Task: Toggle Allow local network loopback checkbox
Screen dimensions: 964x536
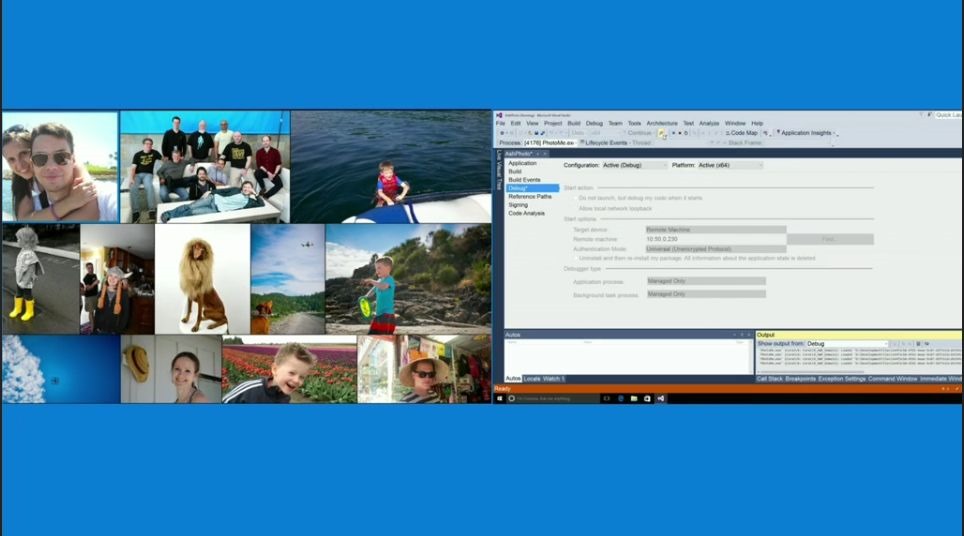Action: [575, 208]
